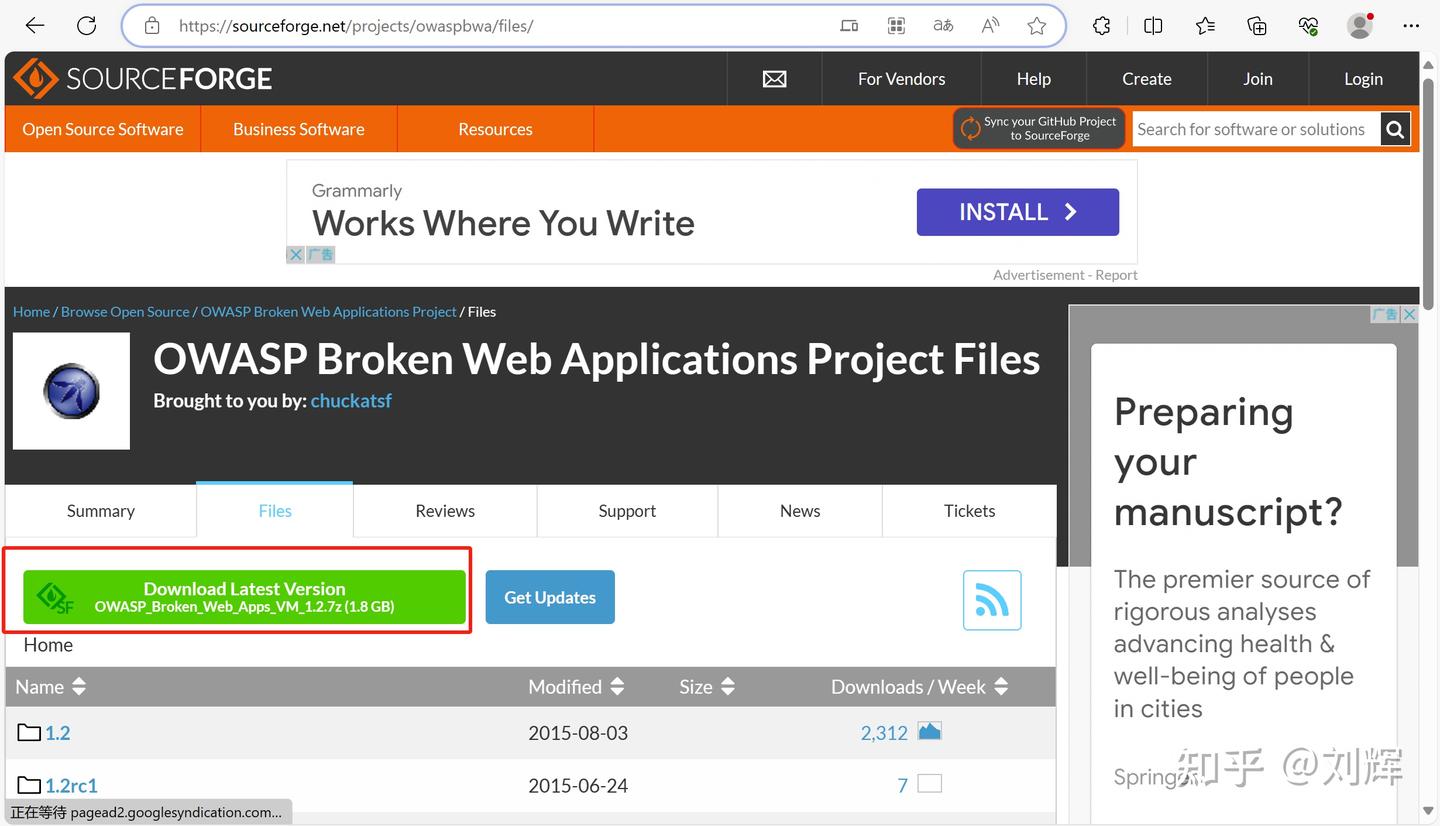The width and height of the screenshot is (1440, 826).
Task: Open the collections icon in toolbar
Action: 1257,26
